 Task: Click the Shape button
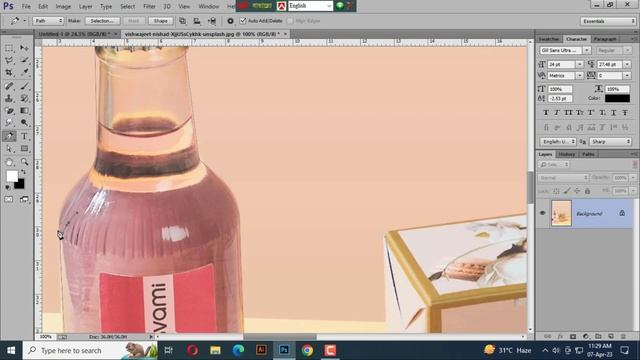(x=160, y=21)
